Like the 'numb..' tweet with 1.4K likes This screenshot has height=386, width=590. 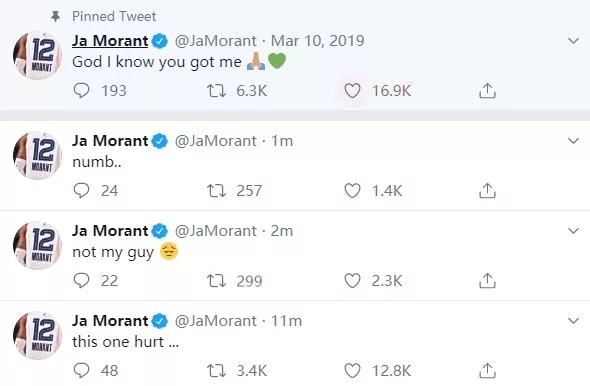pyautogui.click(x=352, y=190)
